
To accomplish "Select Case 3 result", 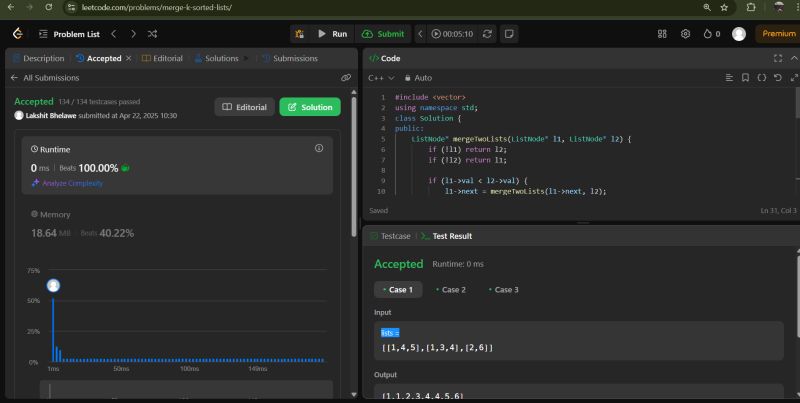I will point(503,290).
